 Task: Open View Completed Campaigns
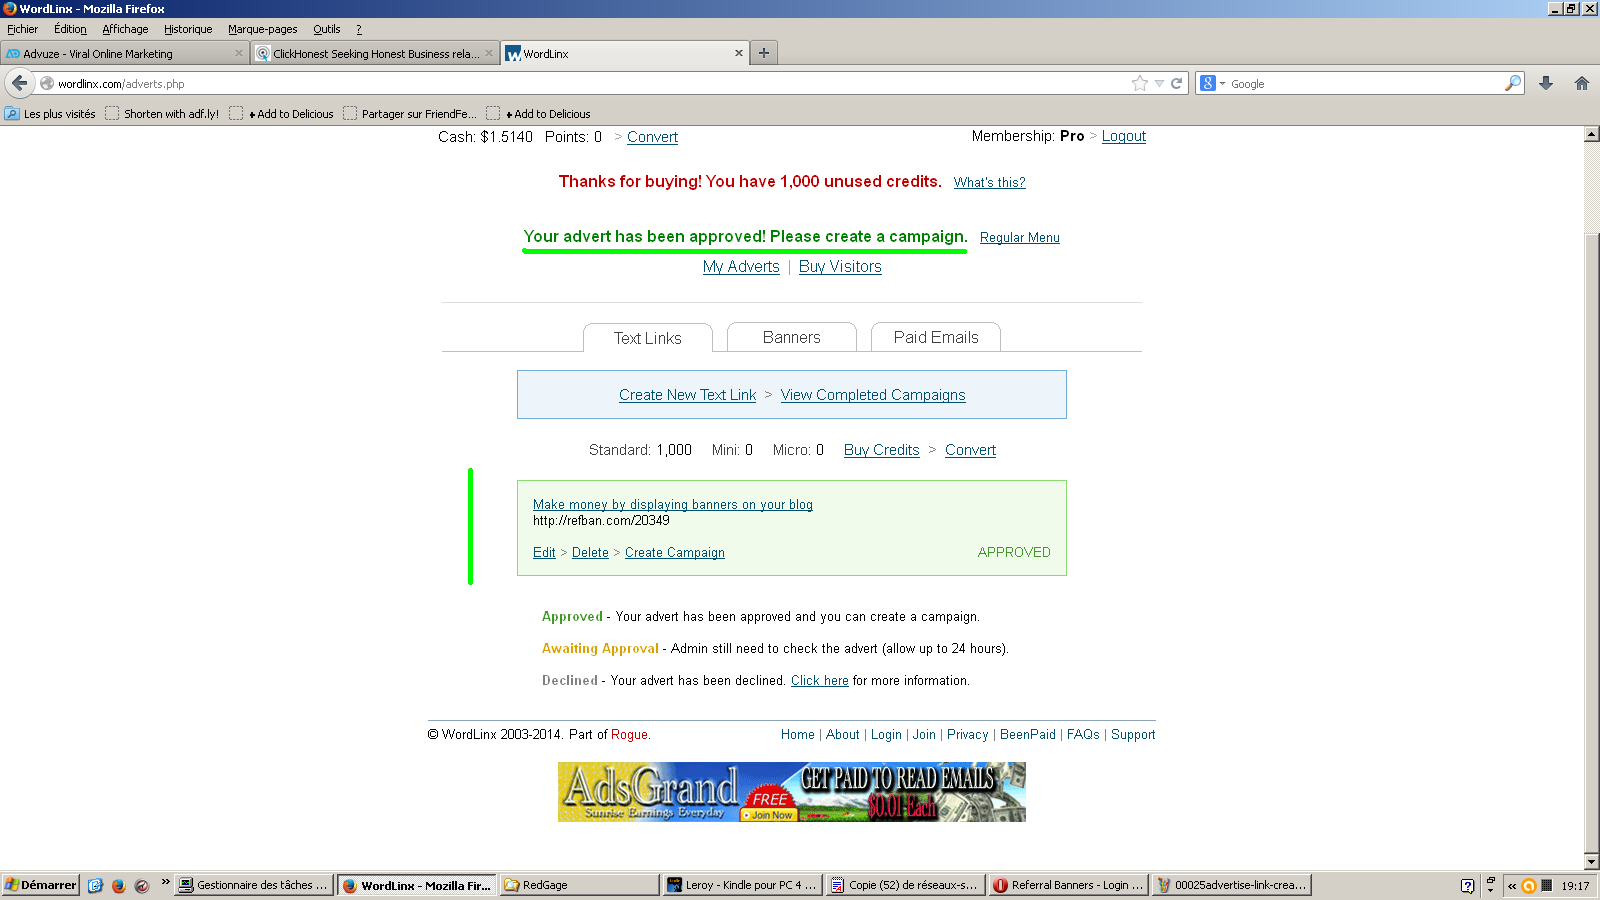(873, 395)
